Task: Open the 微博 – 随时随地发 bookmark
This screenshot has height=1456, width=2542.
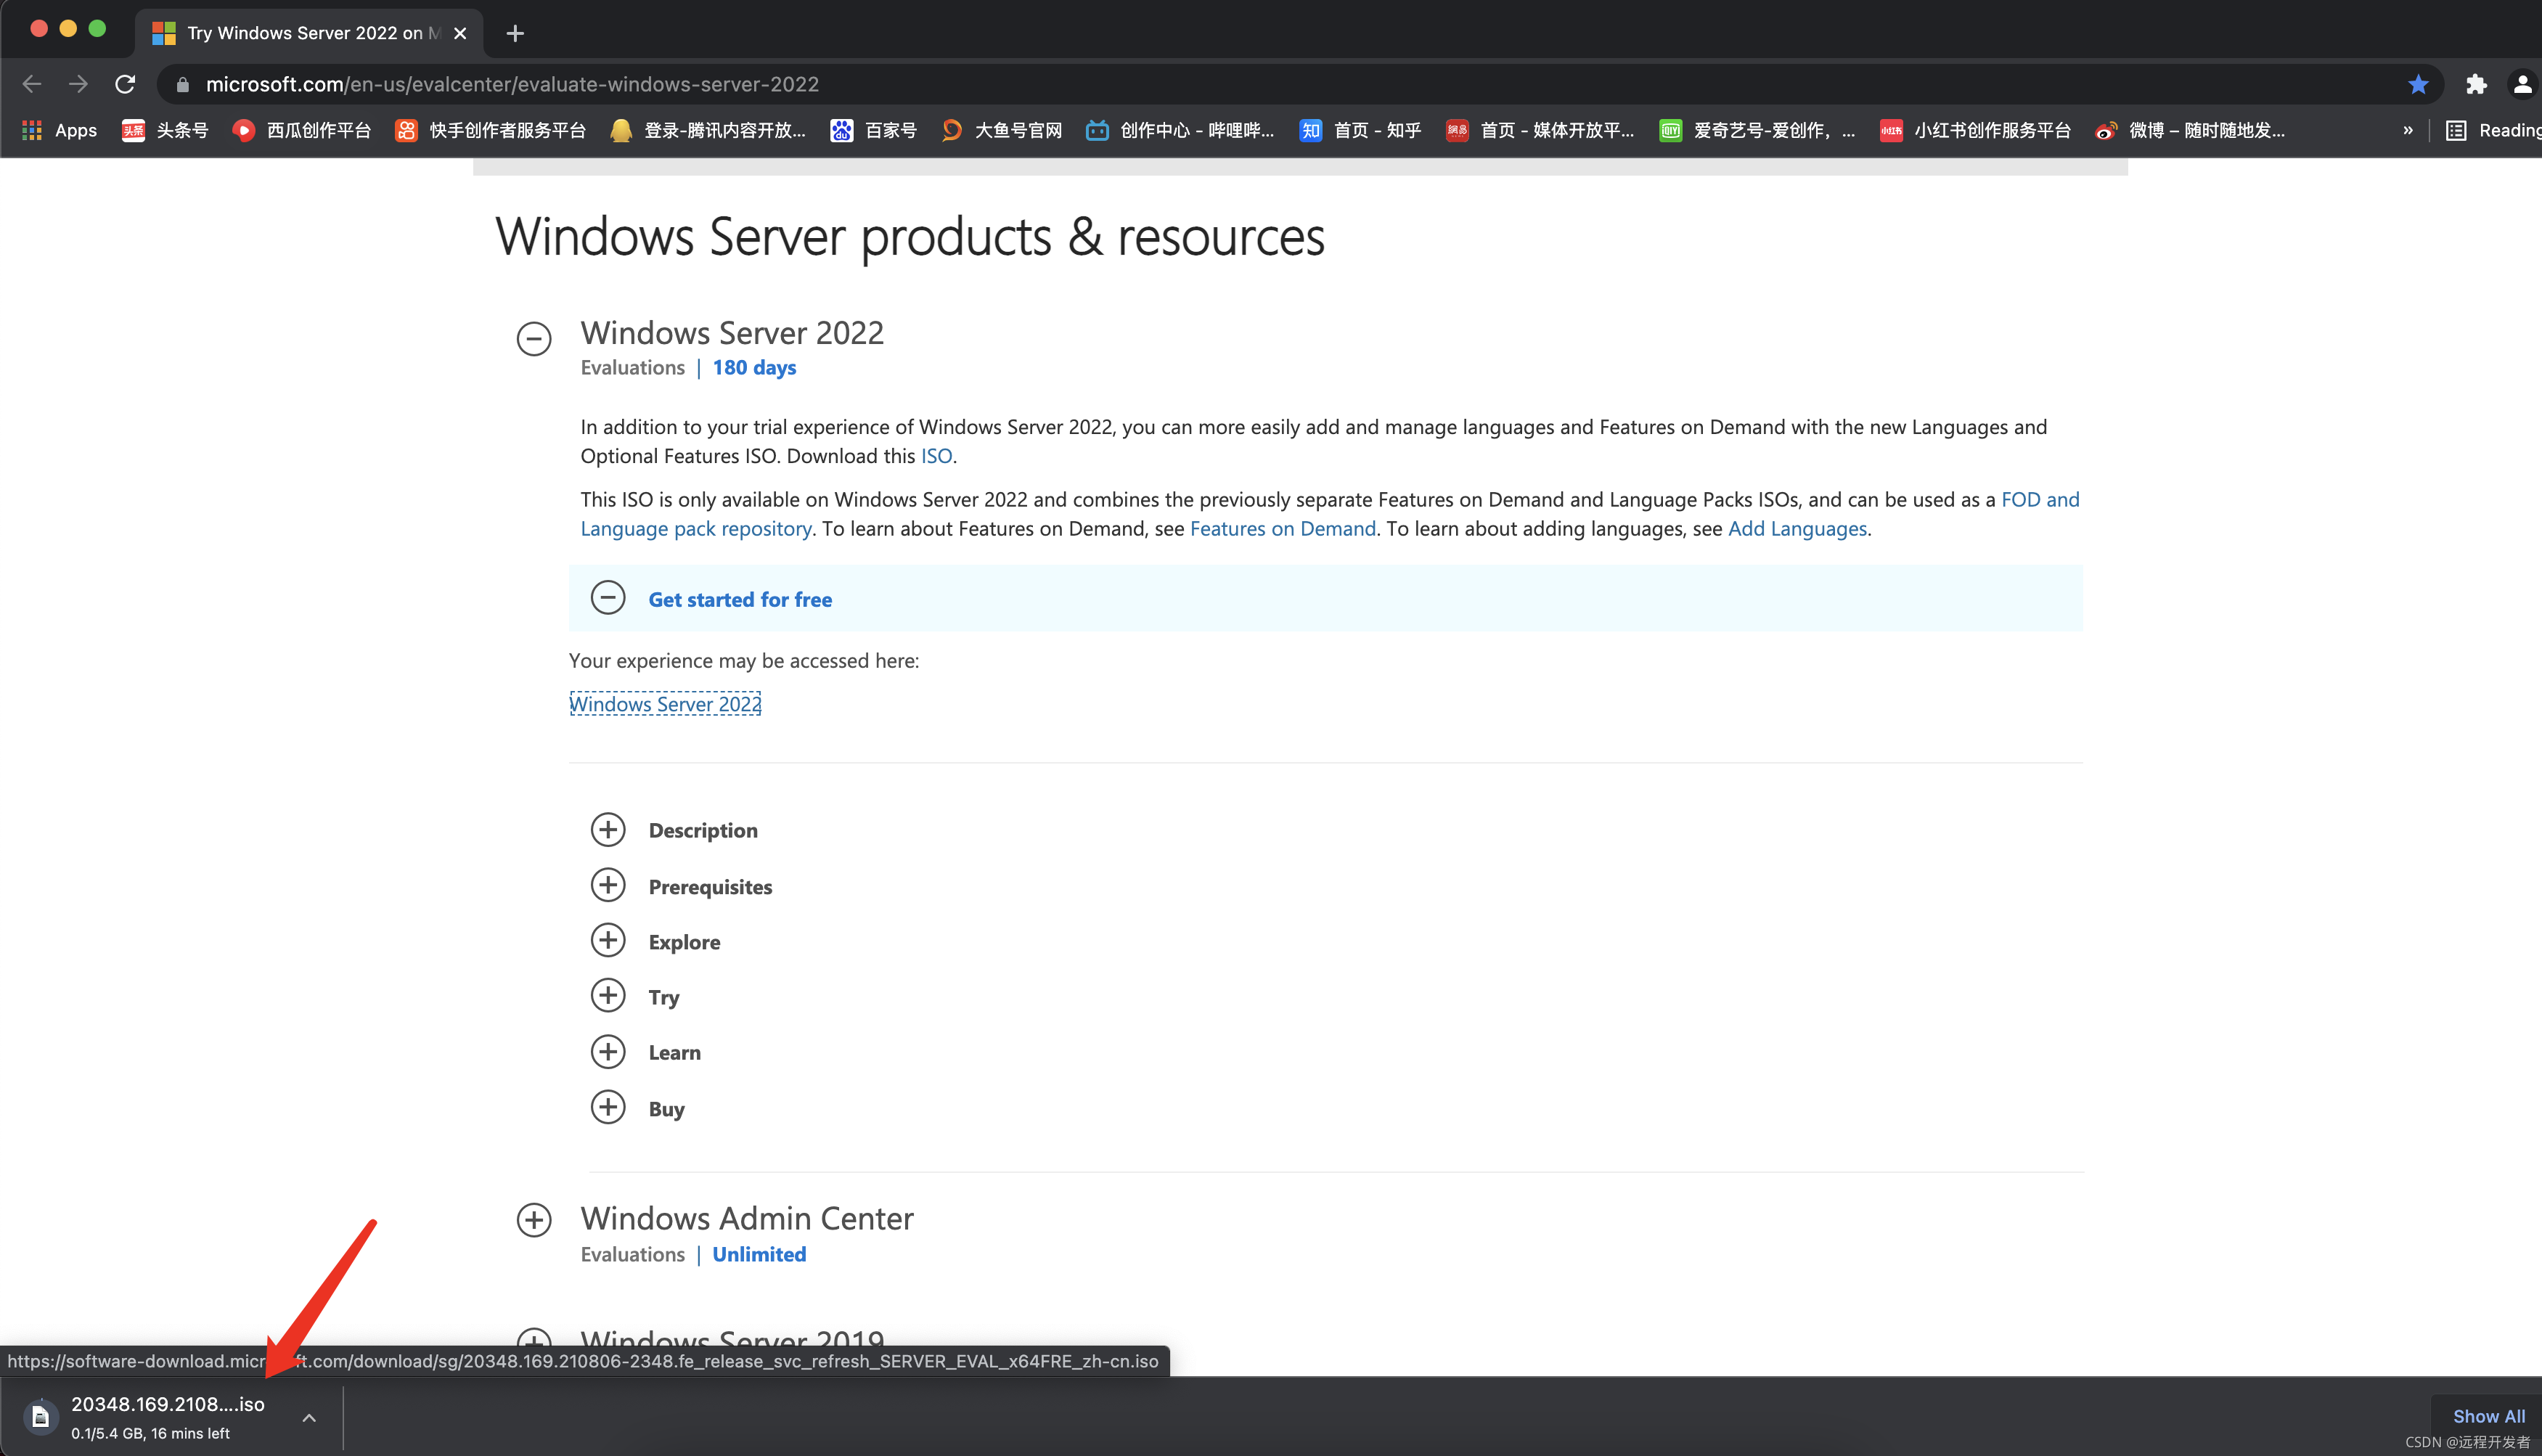Action: 2190,130
